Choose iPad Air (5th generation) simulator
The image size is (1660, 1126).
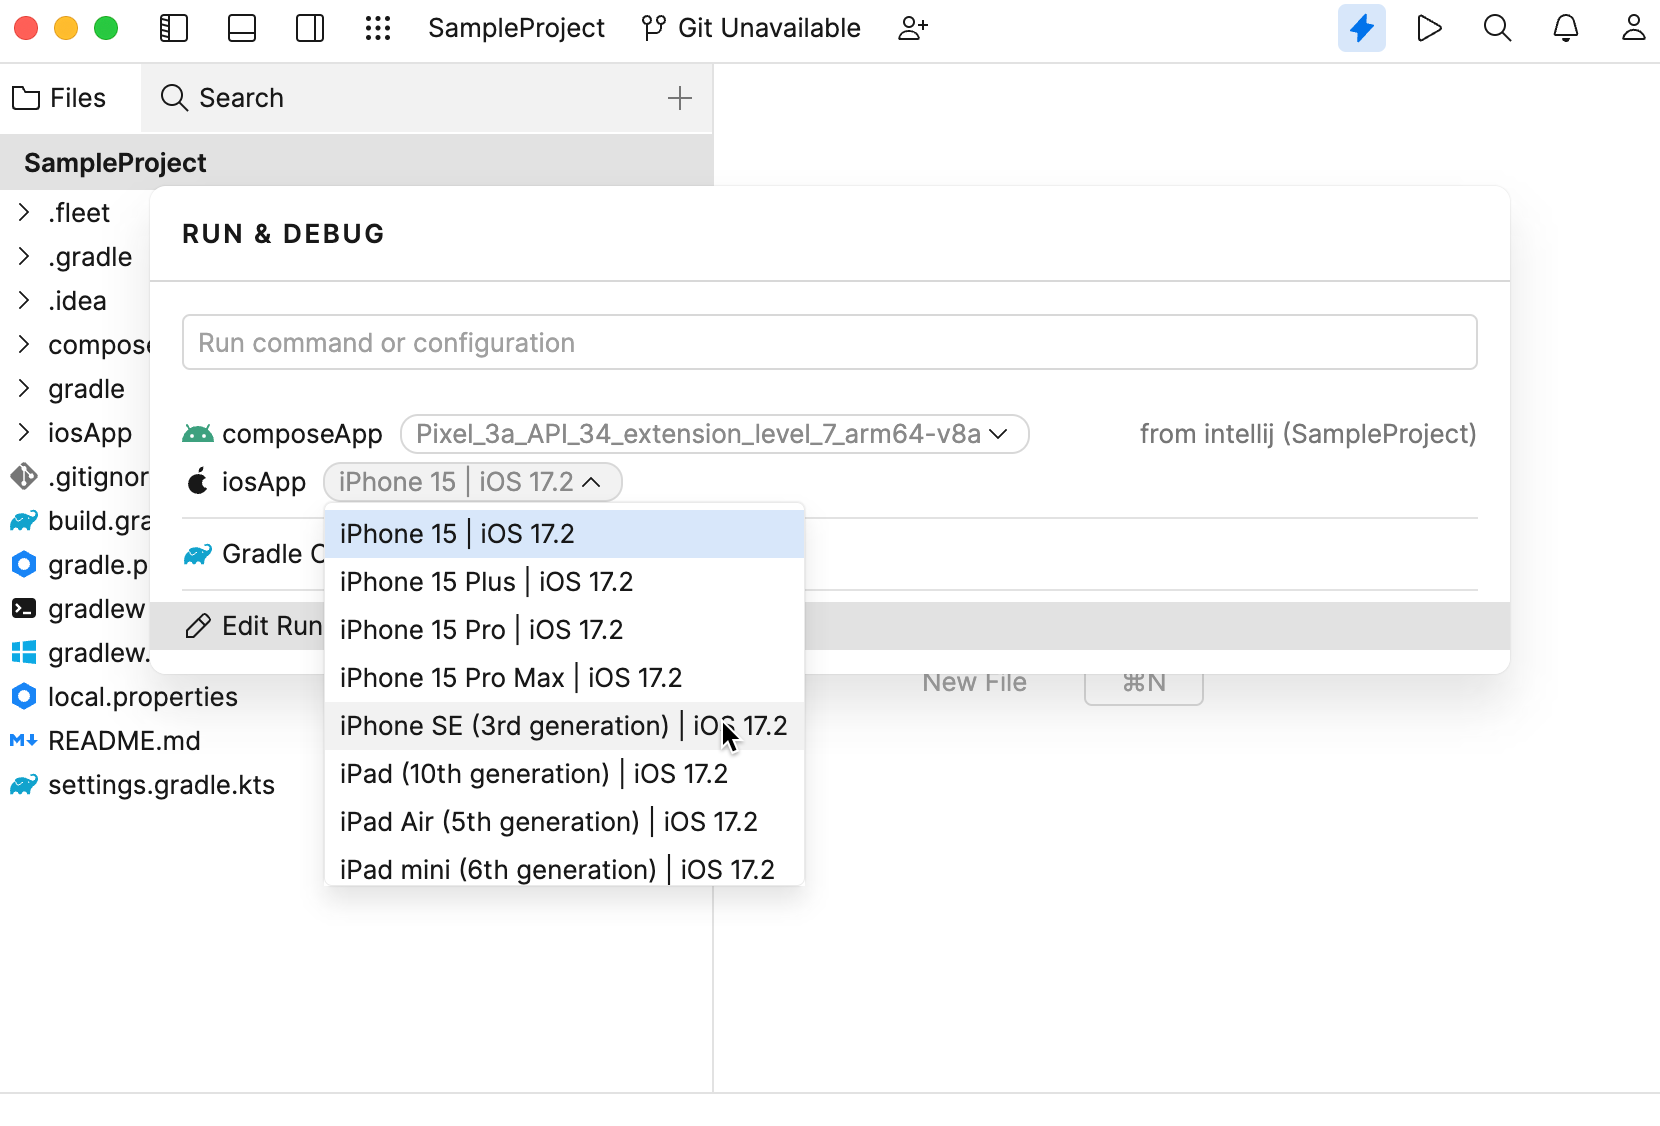coord(564,822)
